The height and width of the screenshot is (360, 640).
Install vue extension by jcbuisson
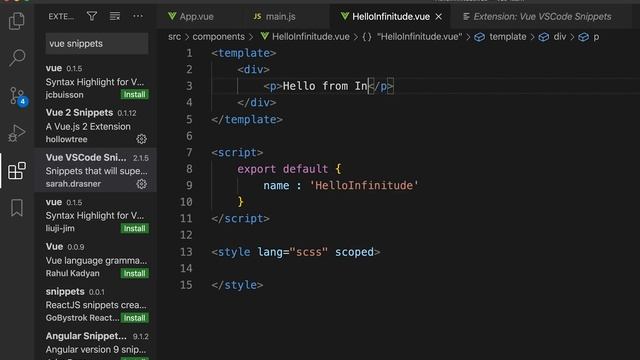(134, 95)
